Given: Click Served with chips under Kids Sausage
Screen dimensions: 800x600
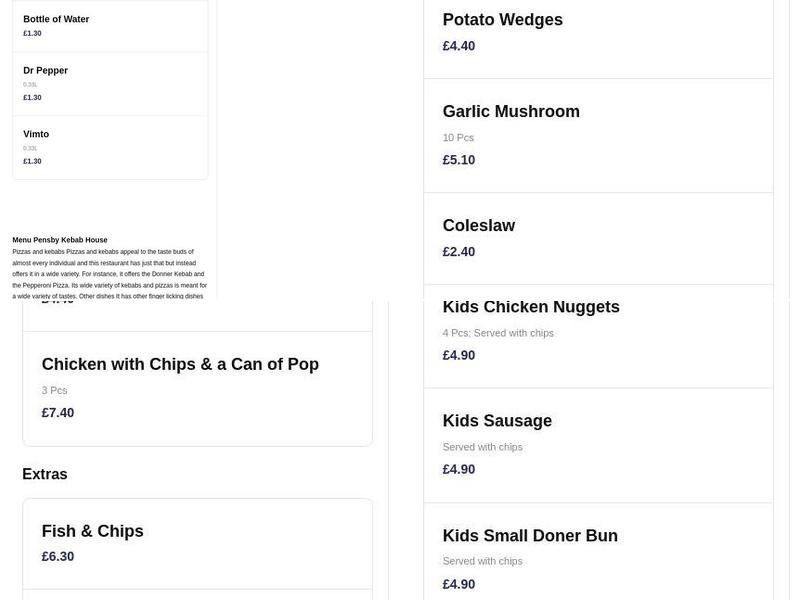Looking at the screenshot, I should pos(483,446).
